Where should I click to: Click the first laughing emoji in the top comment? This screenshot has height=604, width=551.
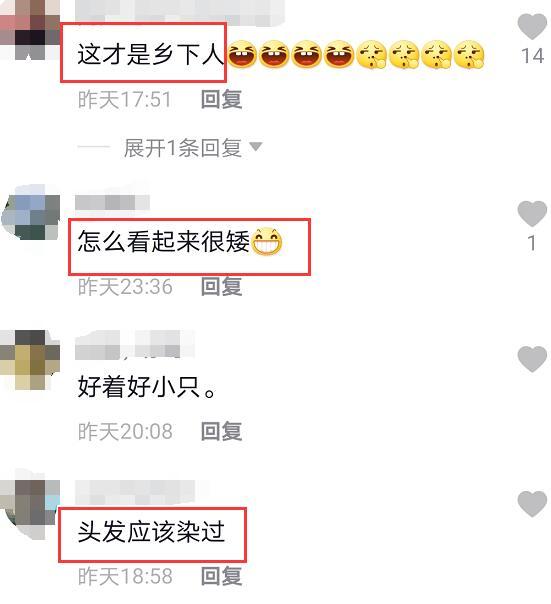pyautogui.click(x=242, y=54)
